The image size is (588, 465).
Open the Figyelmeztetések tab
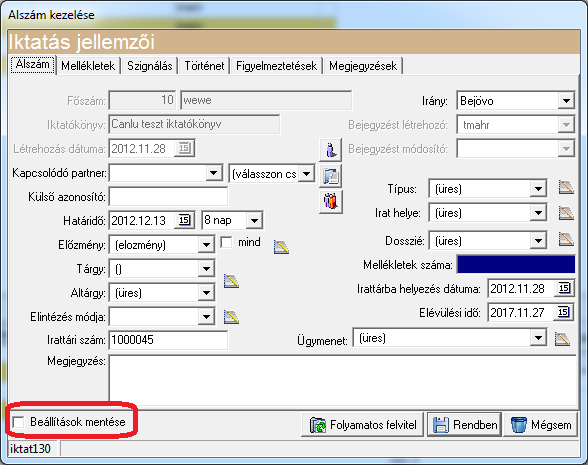point(276,66)
